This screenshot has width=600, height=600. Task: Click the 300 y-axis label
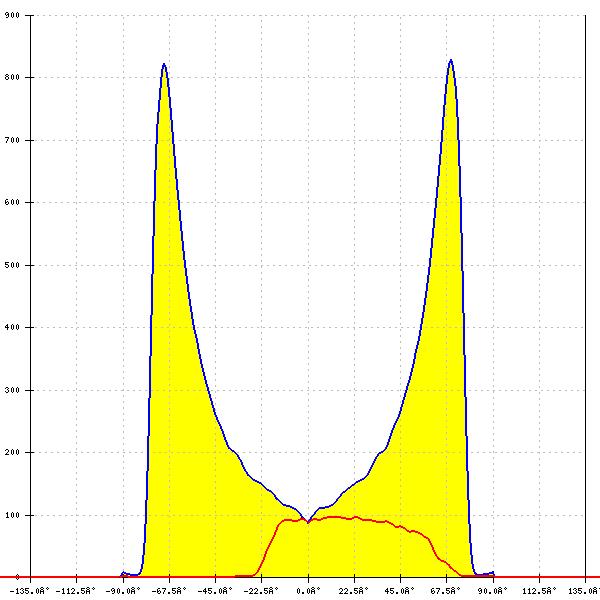tap(12, 390)
